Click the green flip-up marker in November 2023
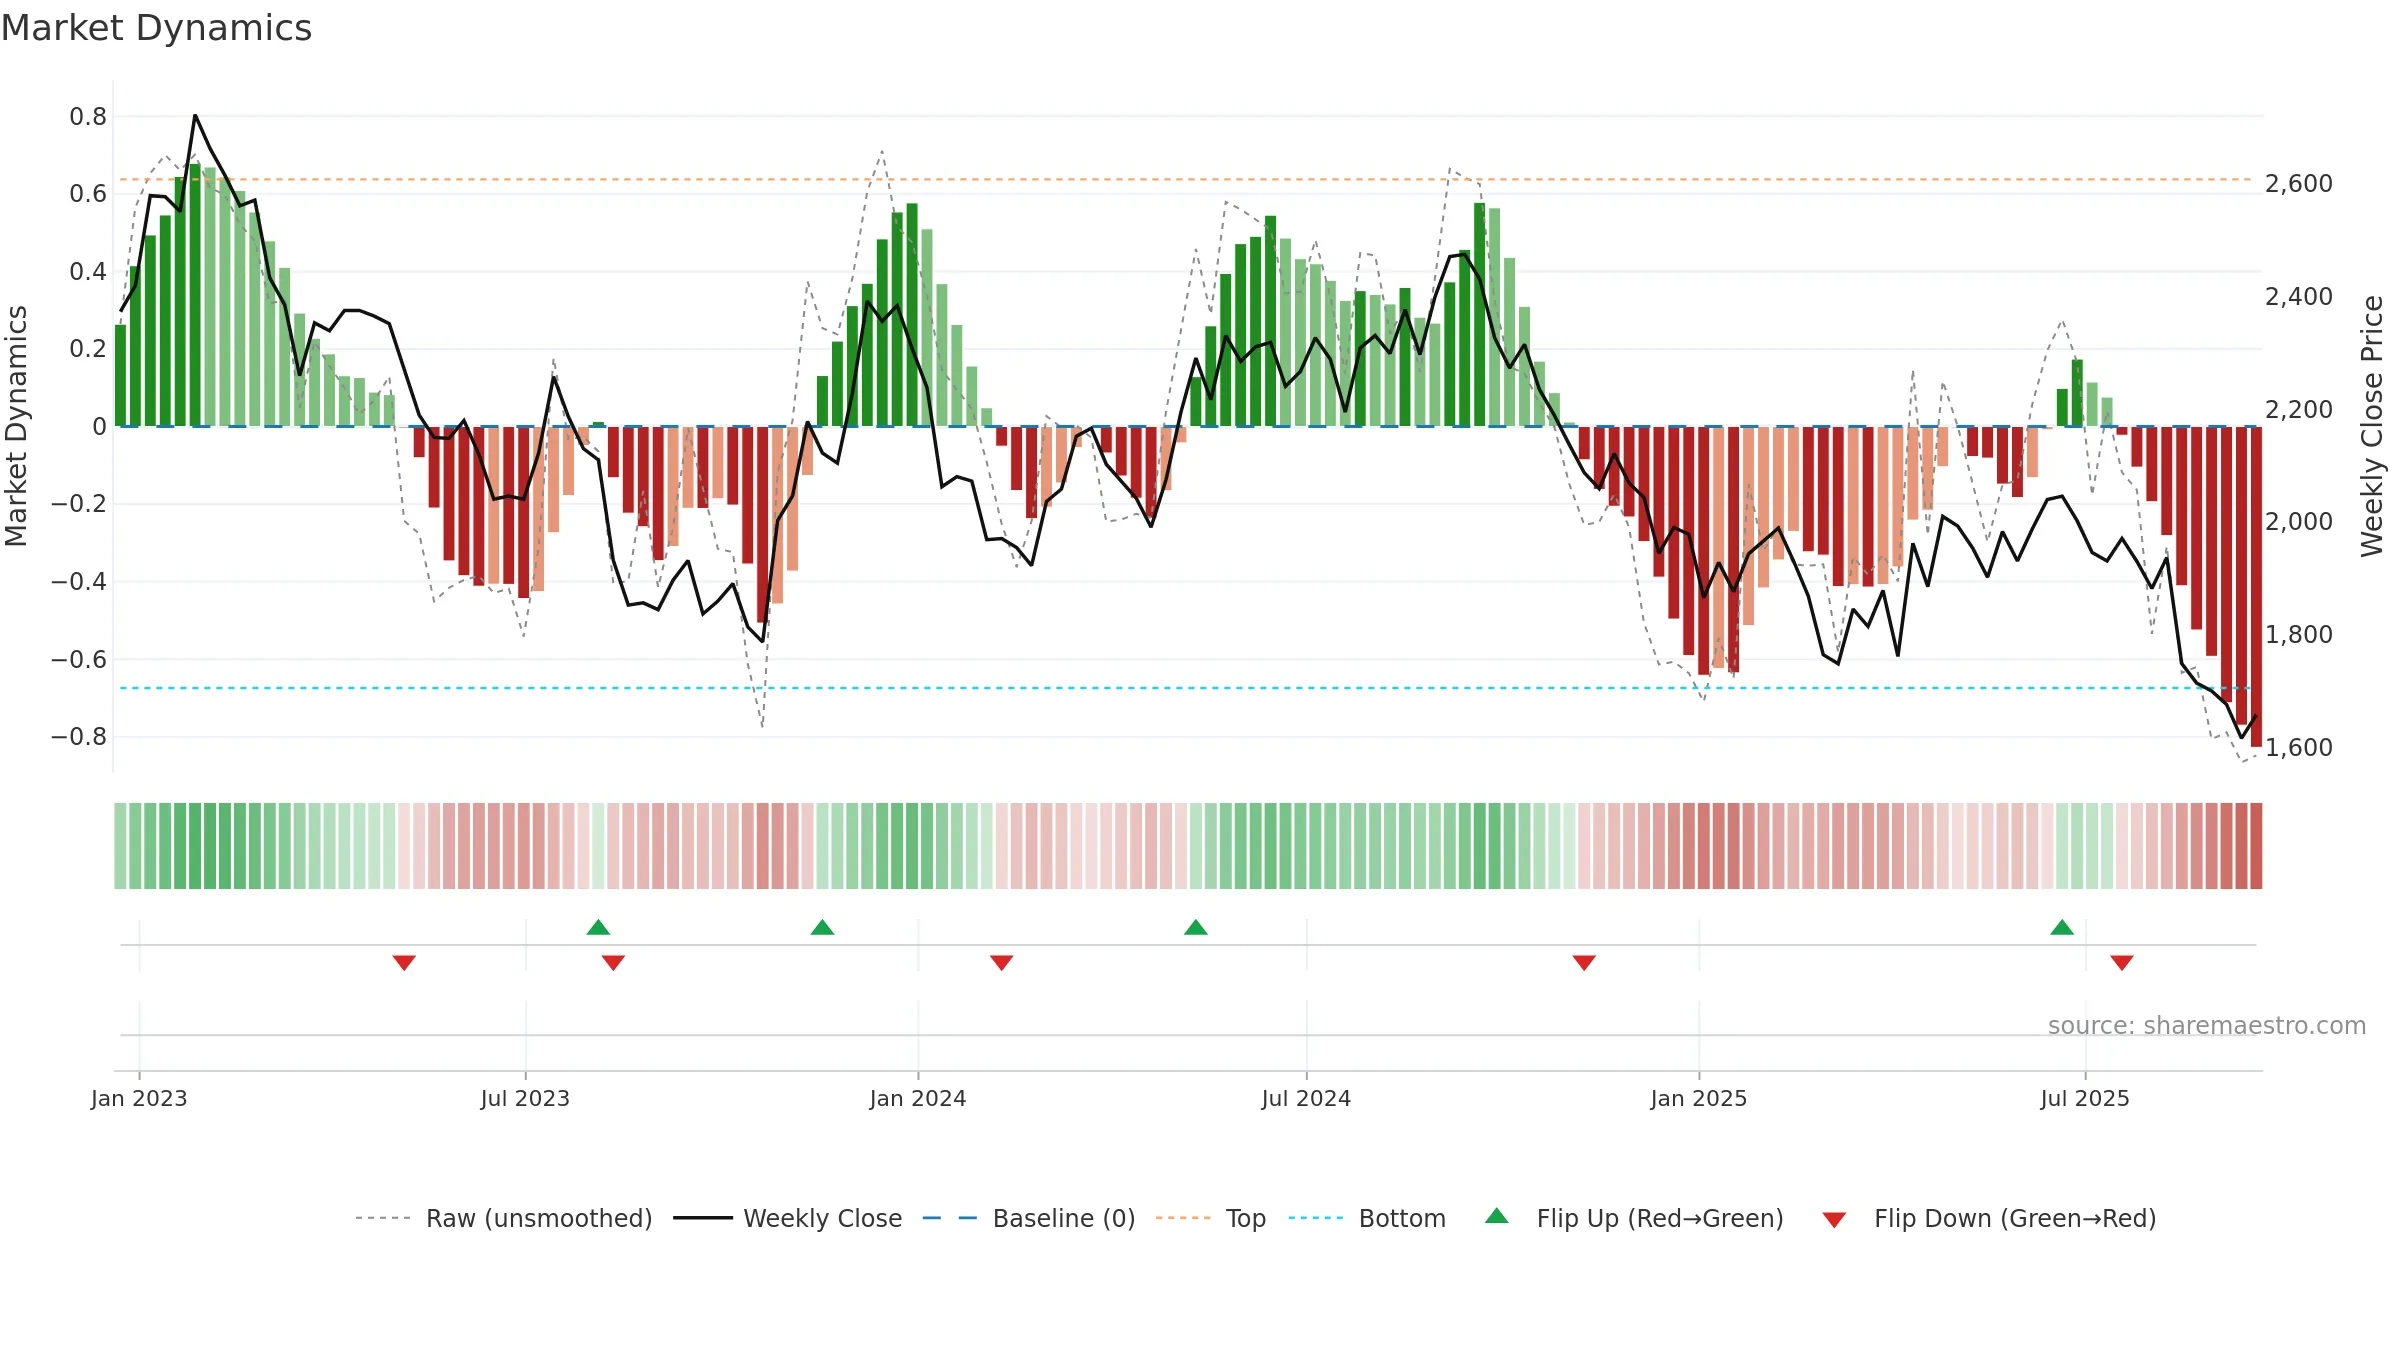The image size is (2400, 1350). (822, 927)
